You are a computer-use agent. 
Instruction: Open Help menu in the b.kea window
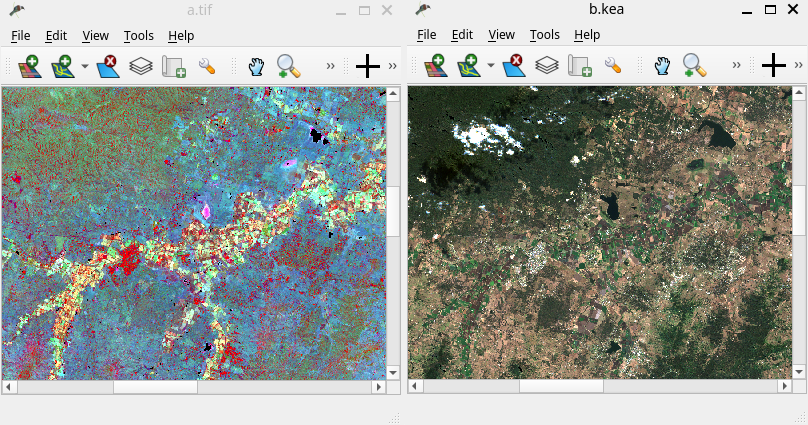tap(587, 35)
